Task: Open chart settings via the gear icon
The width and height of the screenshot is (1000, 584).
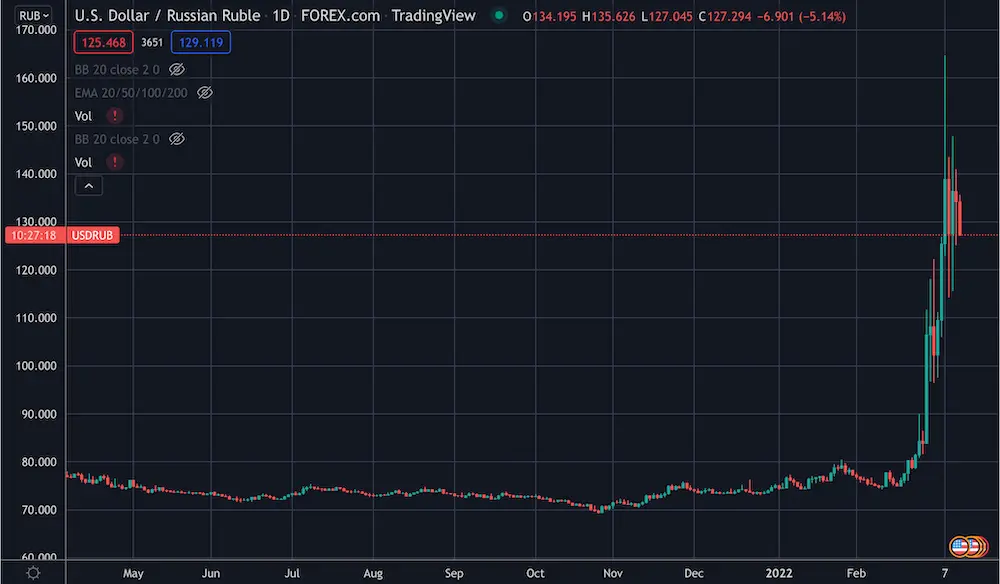Action: click(x=33, y=573)
